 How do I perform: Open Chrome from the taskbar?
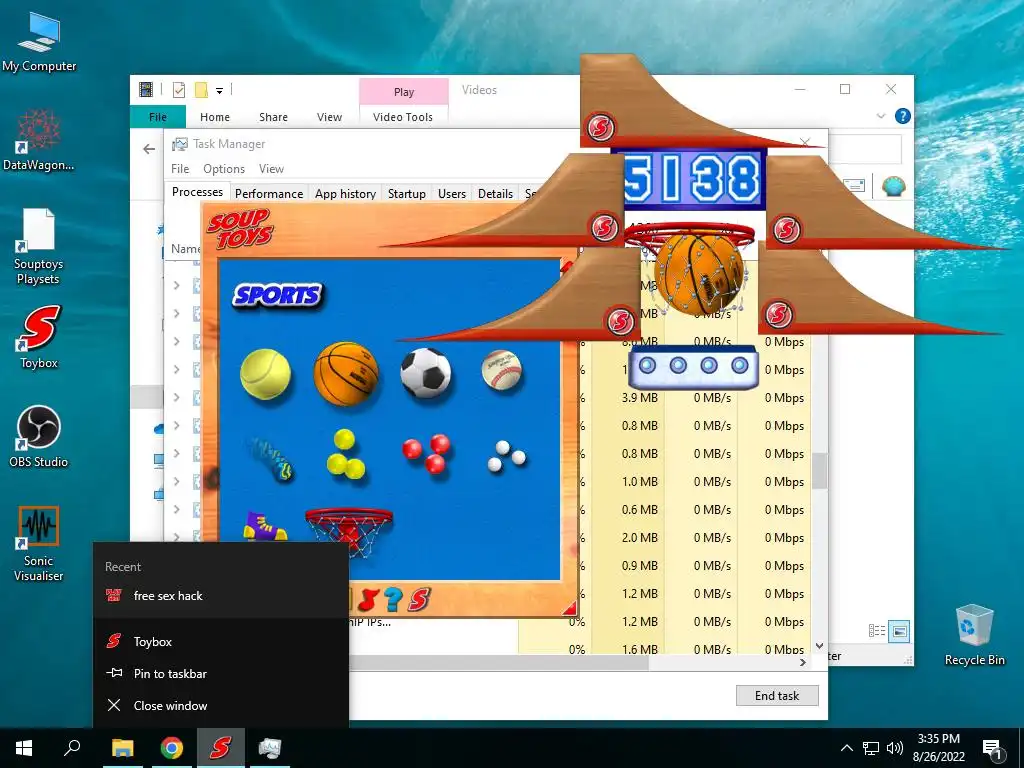point(172,748)
